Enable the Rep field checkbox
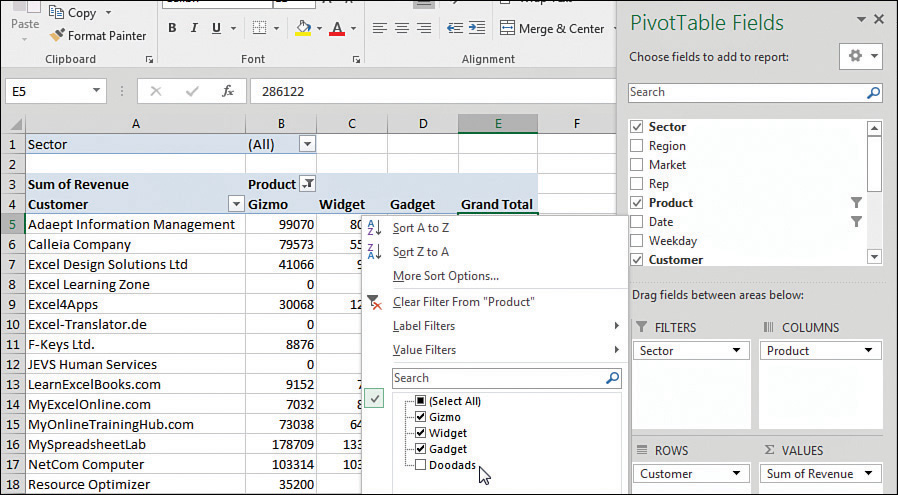Screen dimensions: 898x495 [636, 184]
